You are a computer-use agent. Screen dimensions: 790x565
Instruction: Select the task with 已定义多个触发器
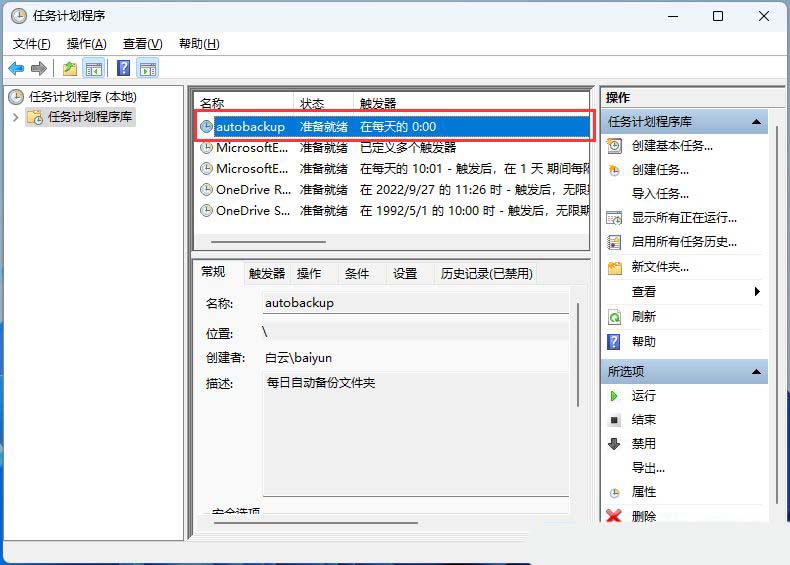point(394,148)
